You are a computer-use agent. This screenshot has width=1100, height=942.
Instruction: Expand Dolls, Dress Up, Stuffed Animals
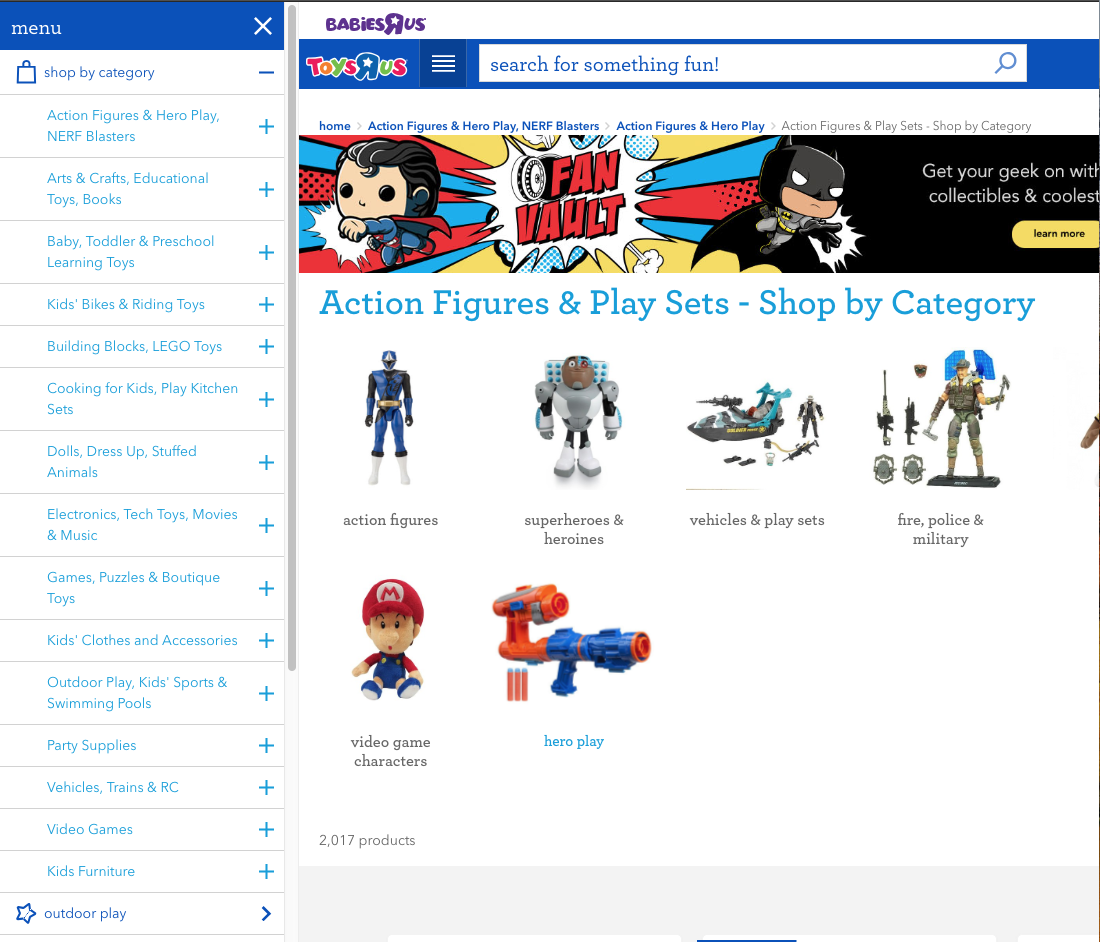(x=266, y=462)
